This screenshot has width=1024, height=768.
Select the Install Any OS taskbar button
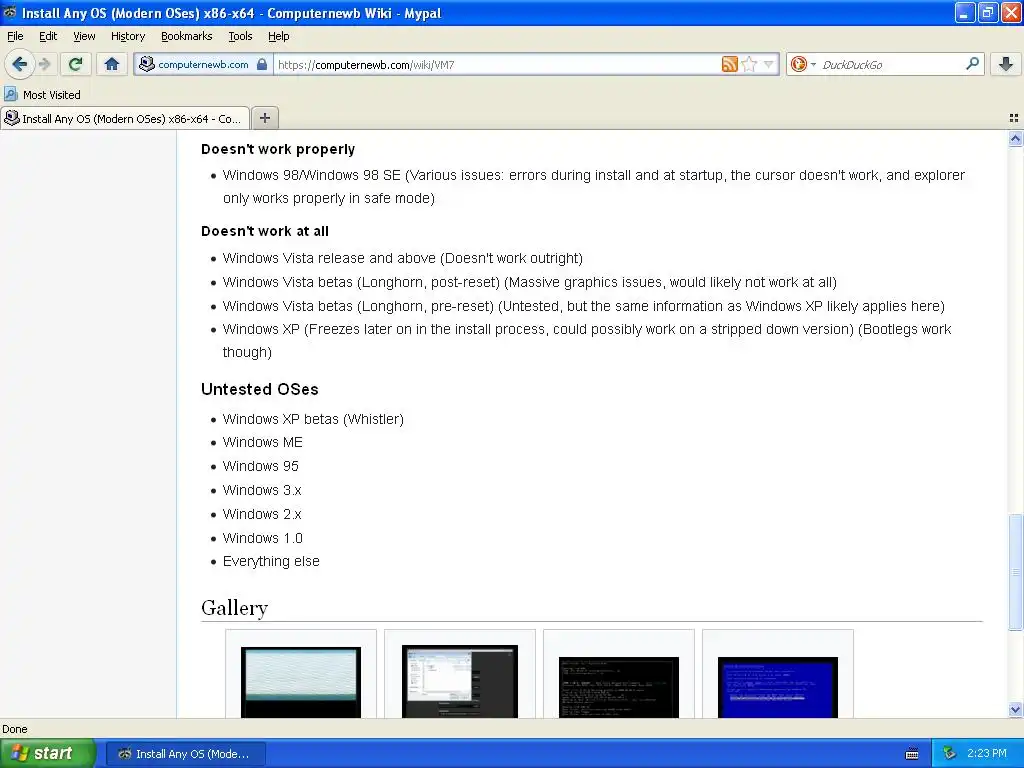click(x=185, y=754)
